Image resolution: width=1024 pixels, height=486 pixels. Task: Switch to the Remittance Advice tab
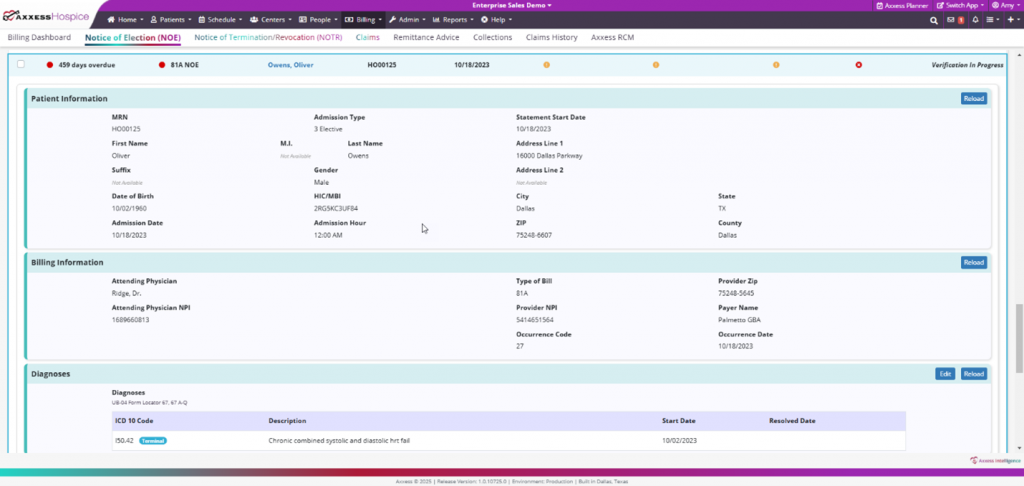(427, 38)
